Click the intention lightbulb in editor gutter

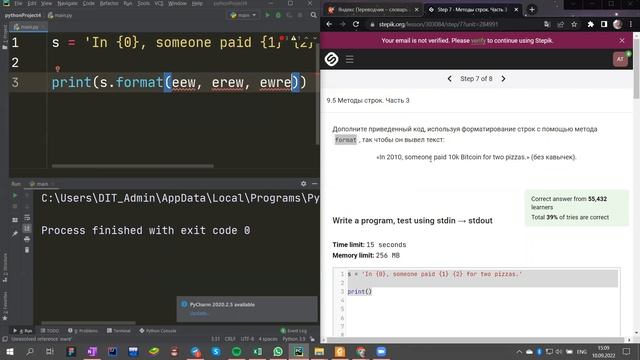(x=58, y=69)
